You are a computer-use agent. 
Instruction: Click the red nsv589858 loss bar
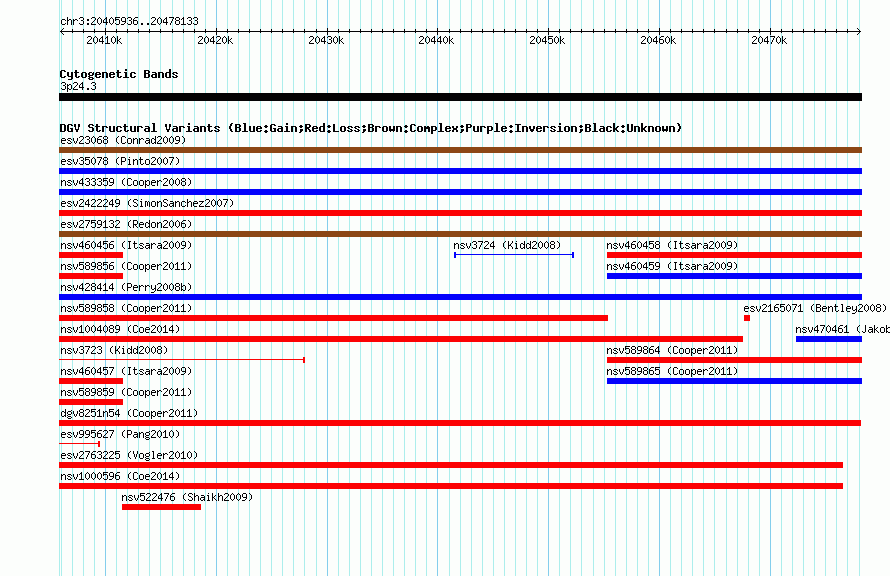[x=333, y=318]
